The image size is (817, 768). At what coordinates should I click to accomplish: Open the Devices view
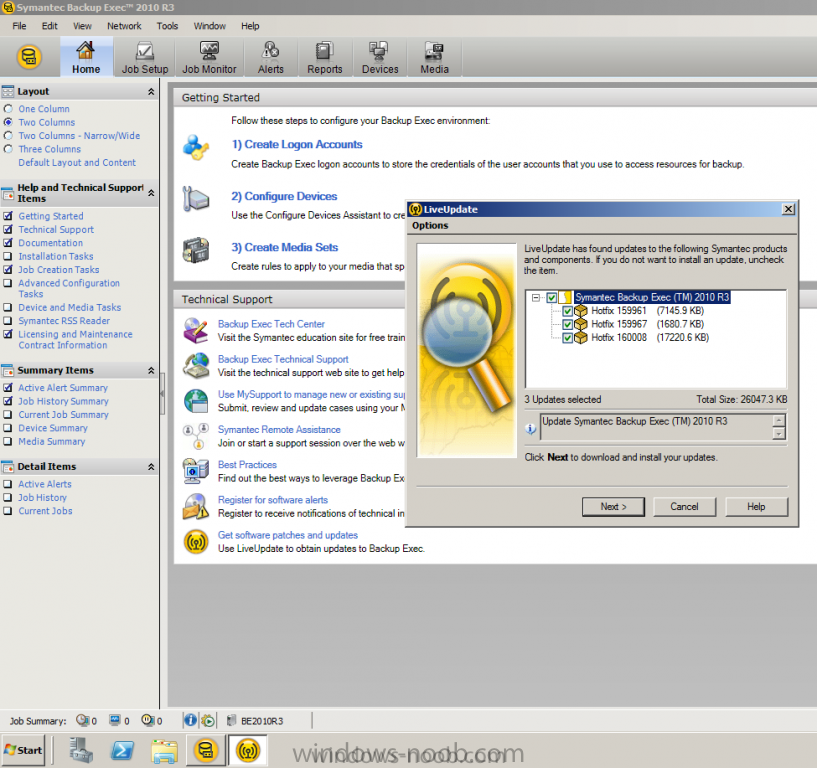tap(380, 57)
